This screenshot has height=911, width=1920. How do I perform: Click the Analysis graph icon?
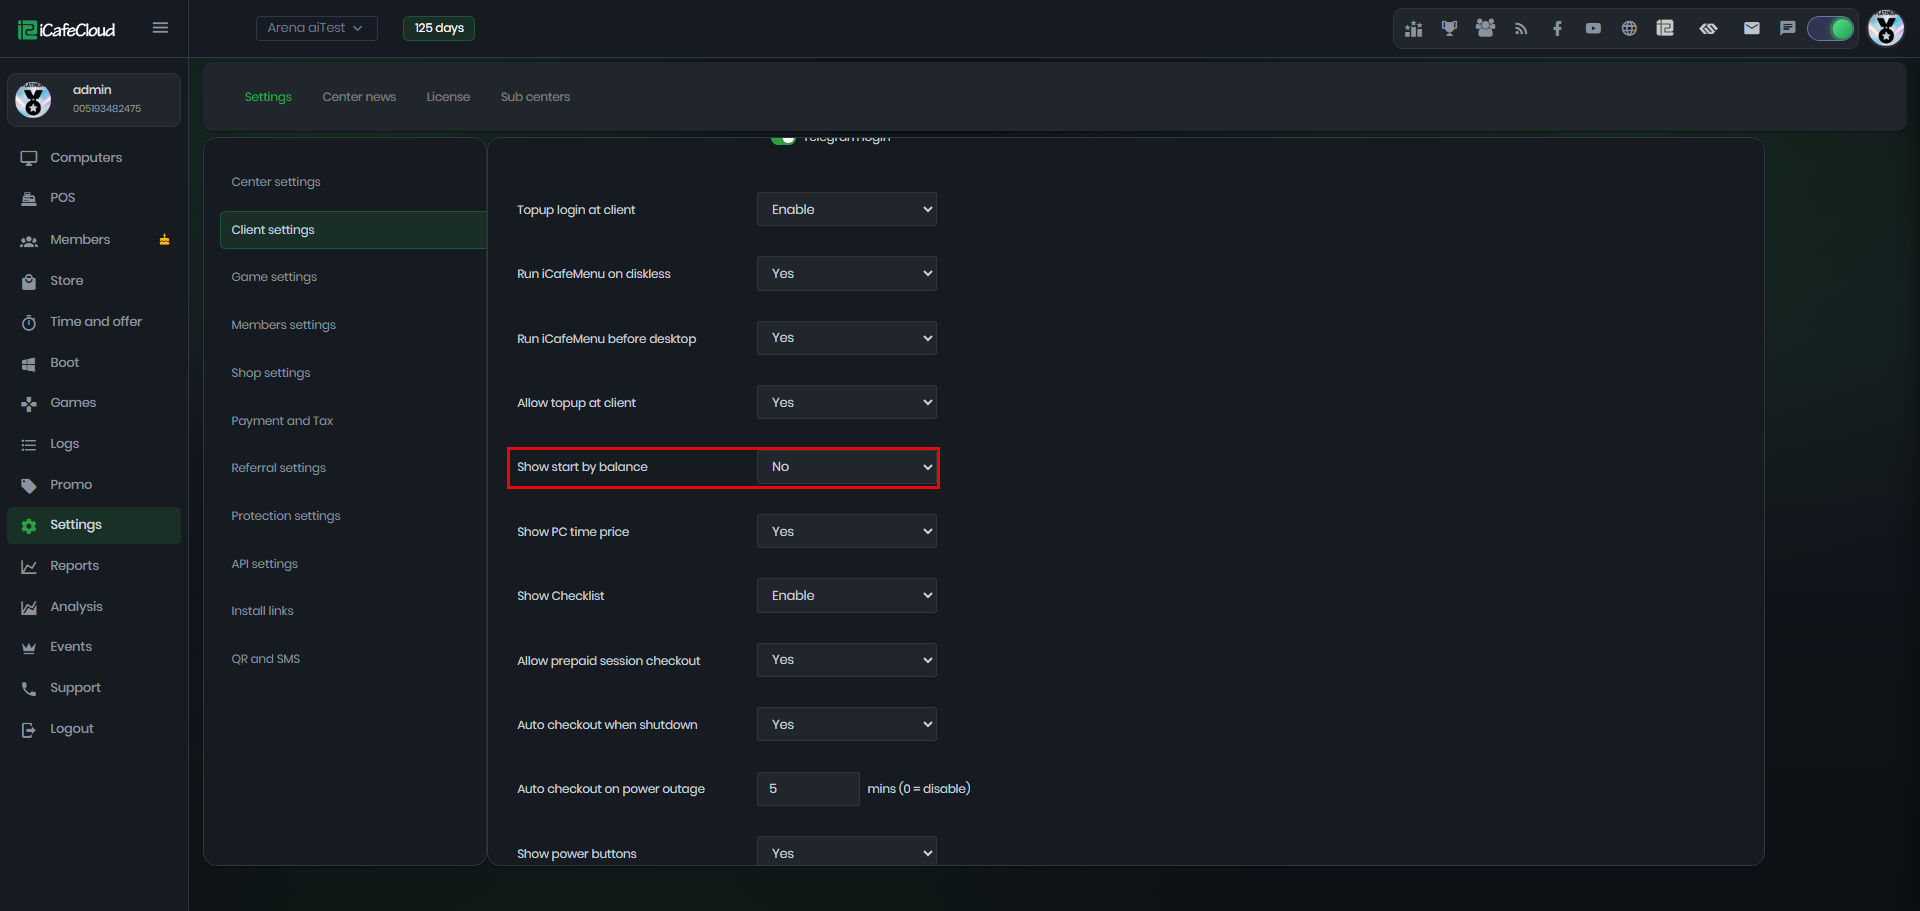click(29, 608)
